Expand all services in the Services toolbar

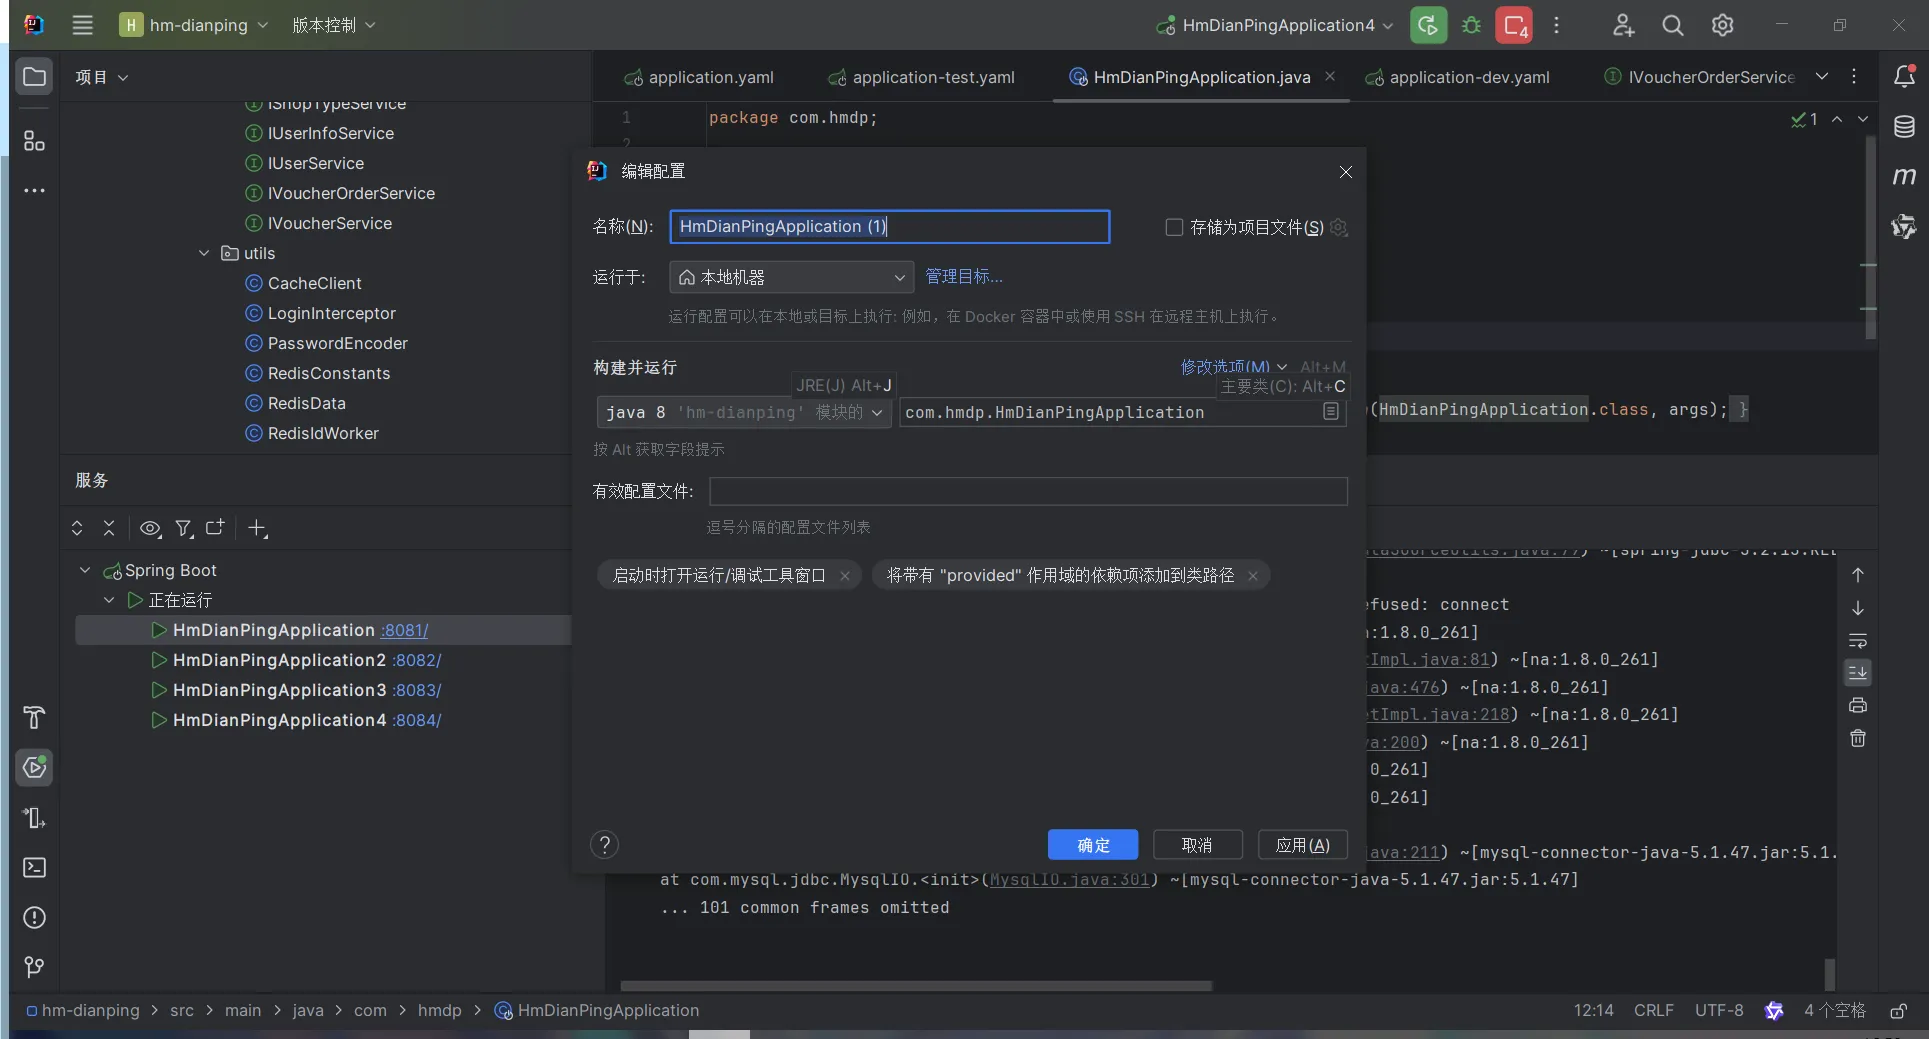tap(77, 528)
